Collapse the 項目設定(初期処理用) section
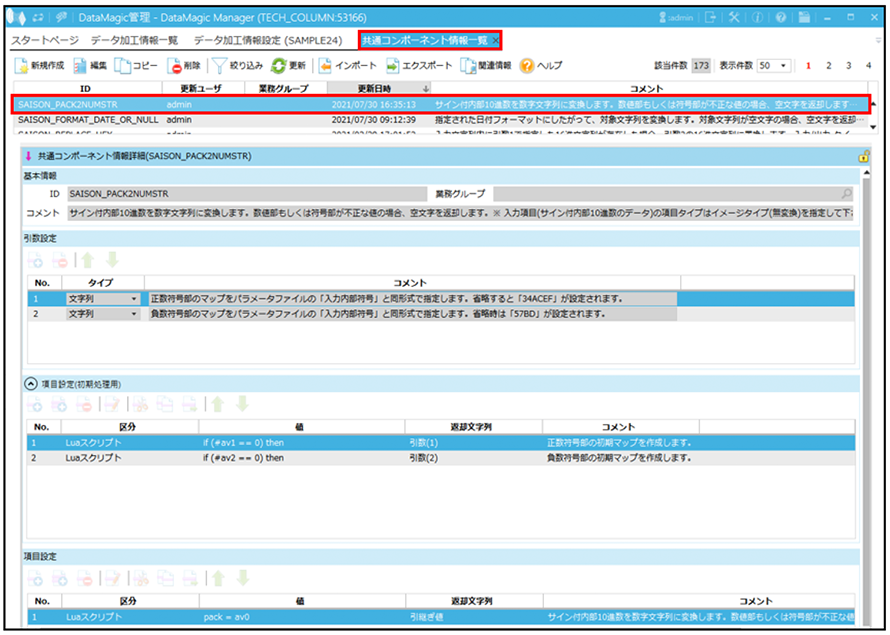 click(30, 382)
